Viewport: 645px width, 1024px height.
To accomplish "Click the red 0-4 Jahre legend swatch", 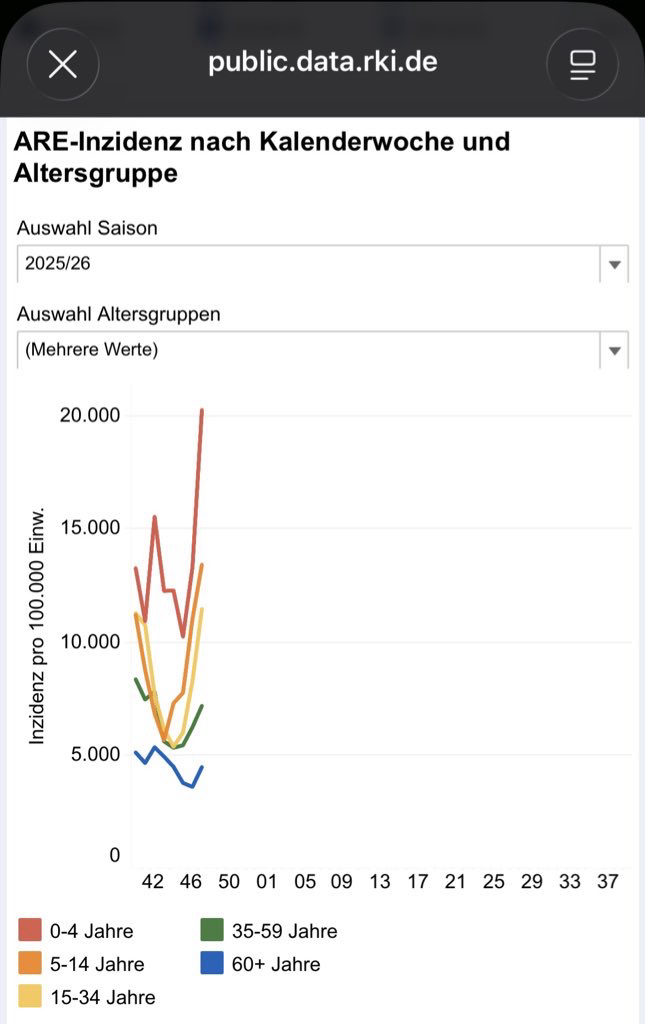I will tap(30, 931).
